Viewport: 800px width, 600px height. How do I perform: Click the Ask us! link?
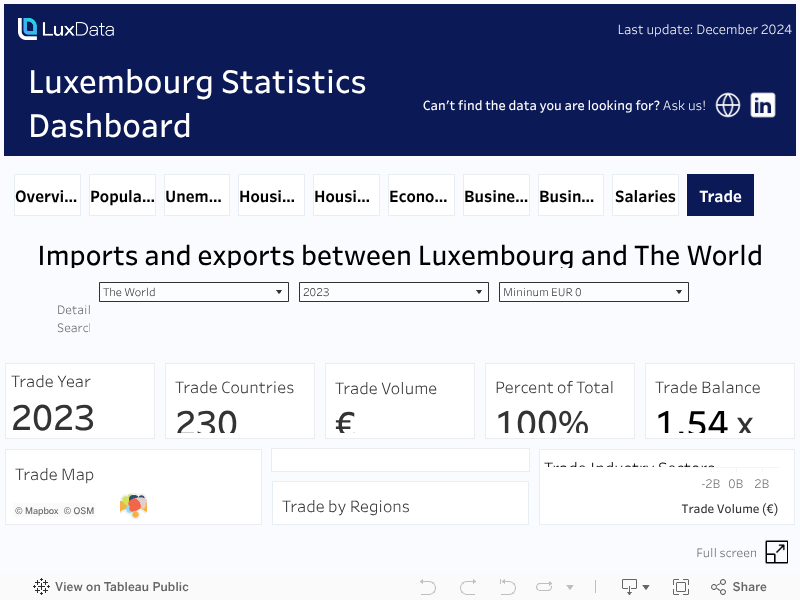pyautogui.click(x=684, y=105)
